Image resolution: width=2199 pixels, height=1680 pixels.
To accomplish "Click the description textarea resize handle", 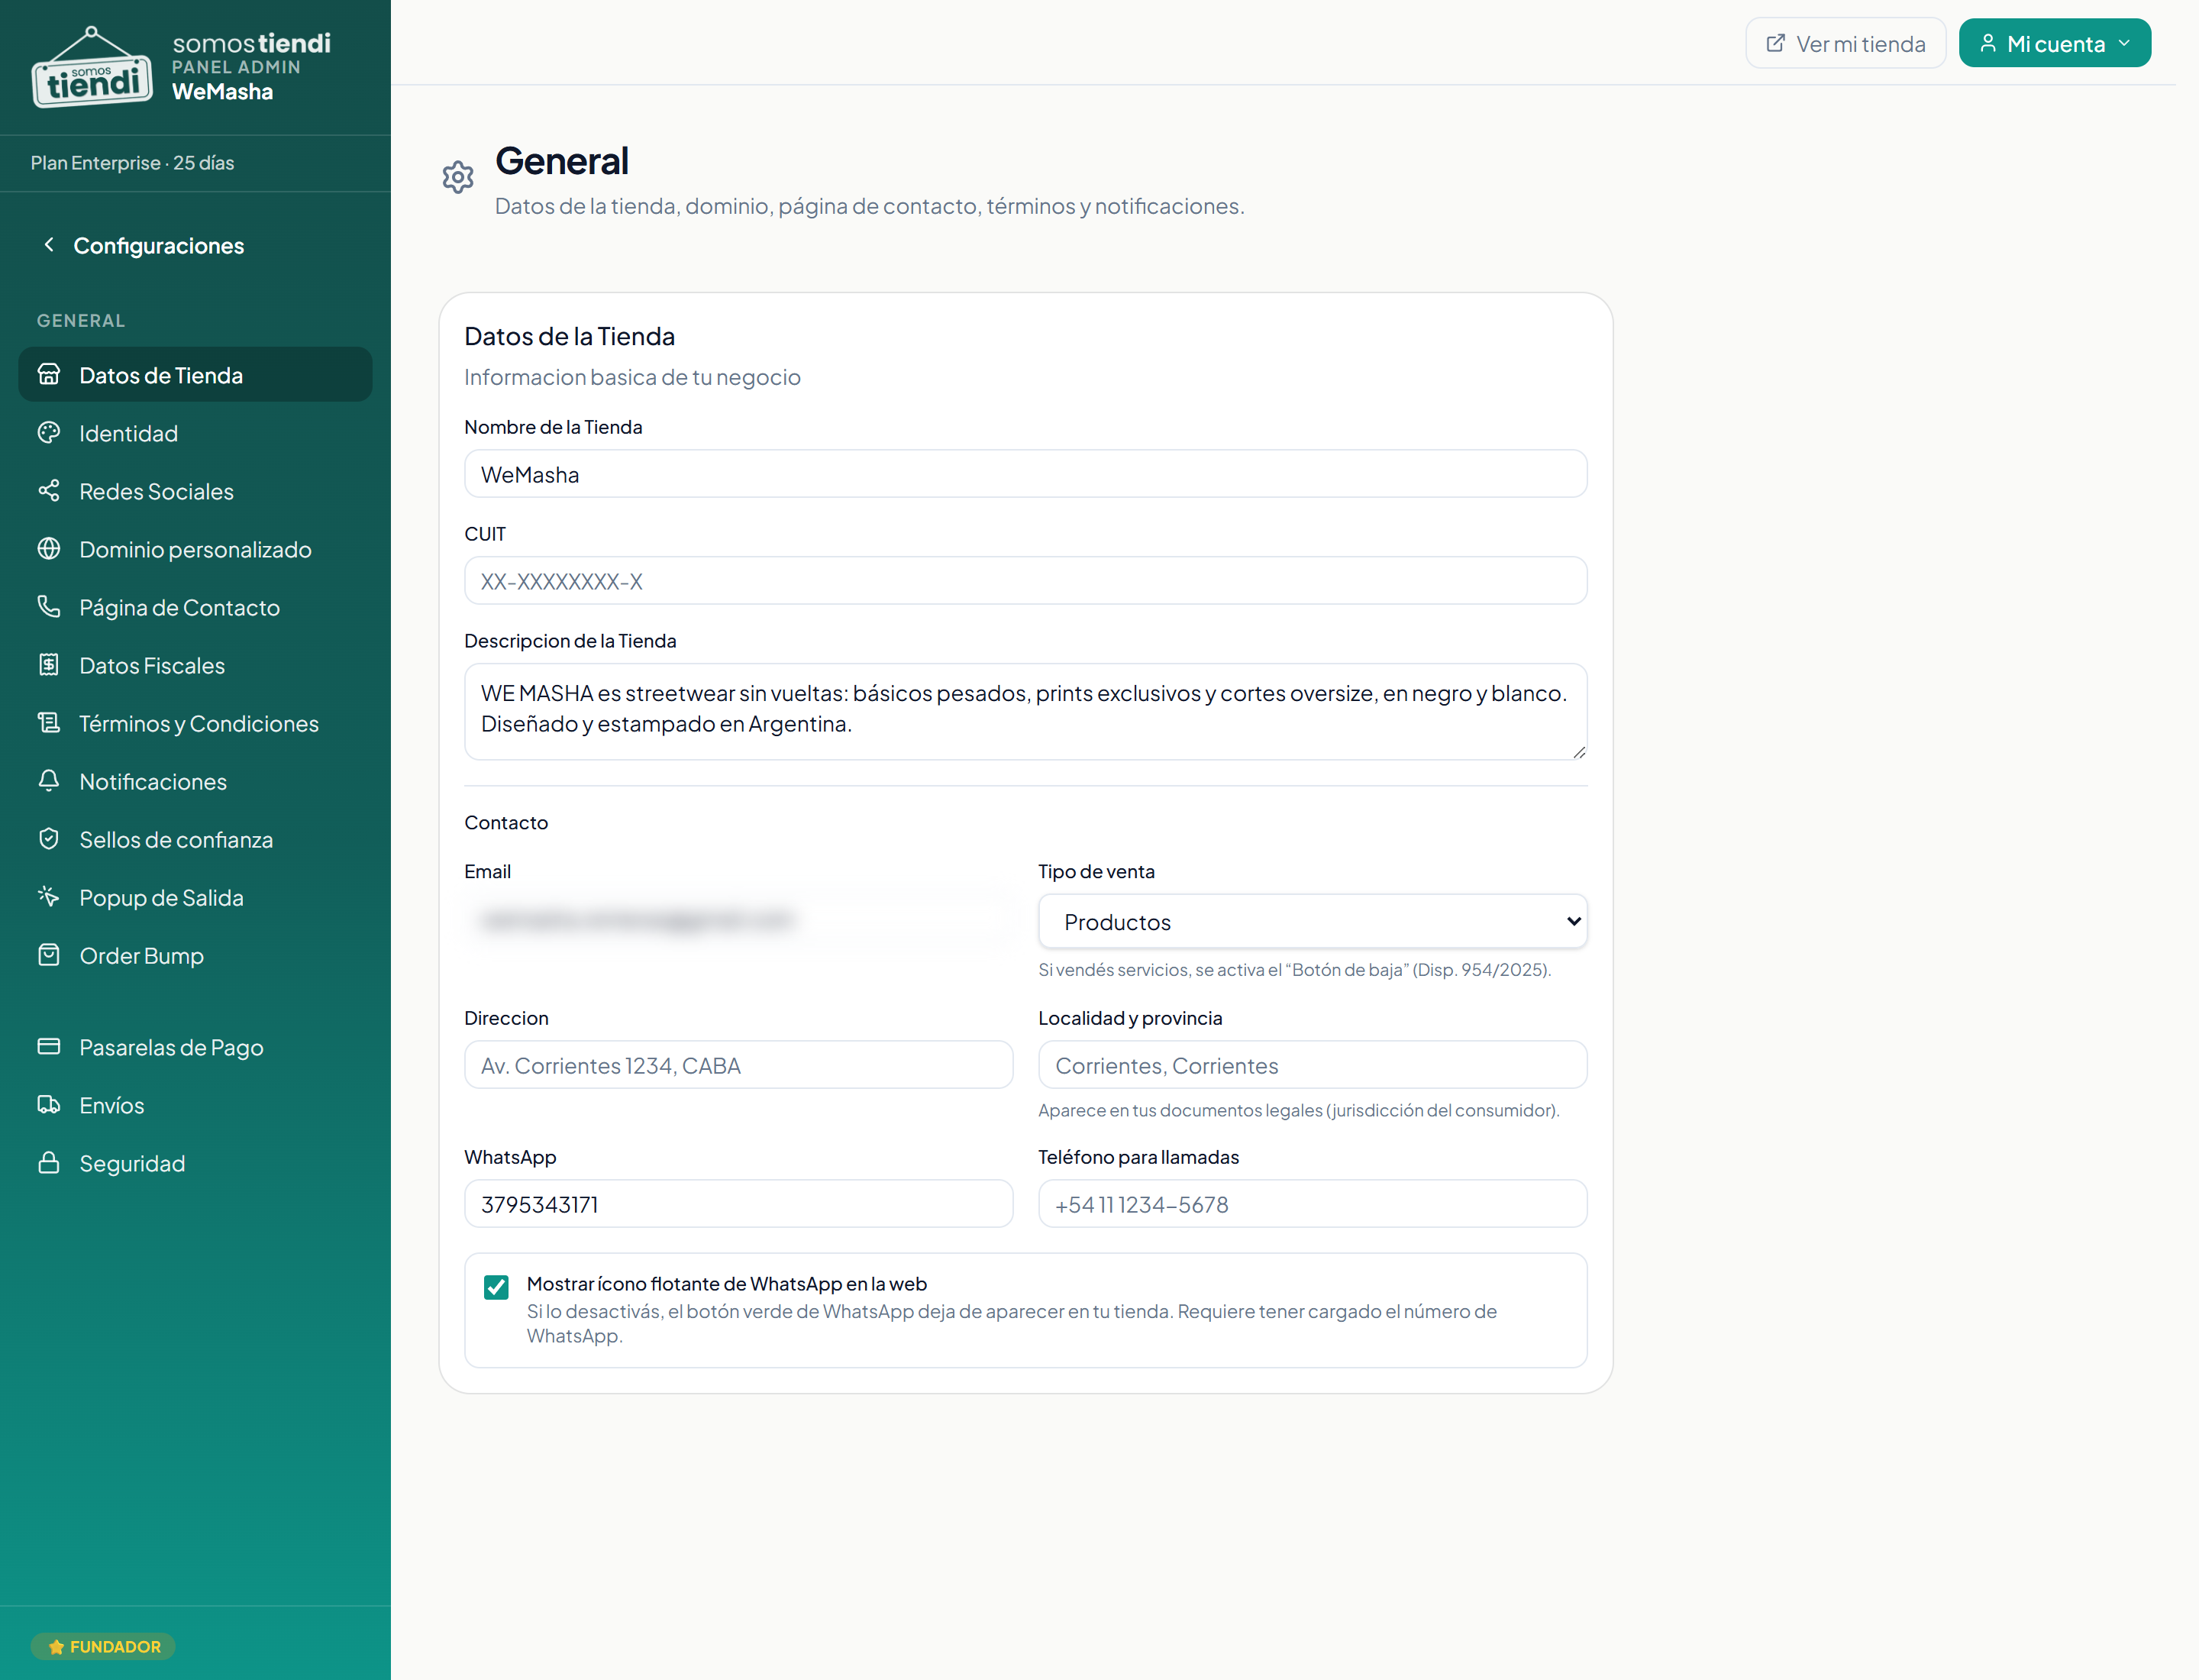I will [x=1579, y=752].
